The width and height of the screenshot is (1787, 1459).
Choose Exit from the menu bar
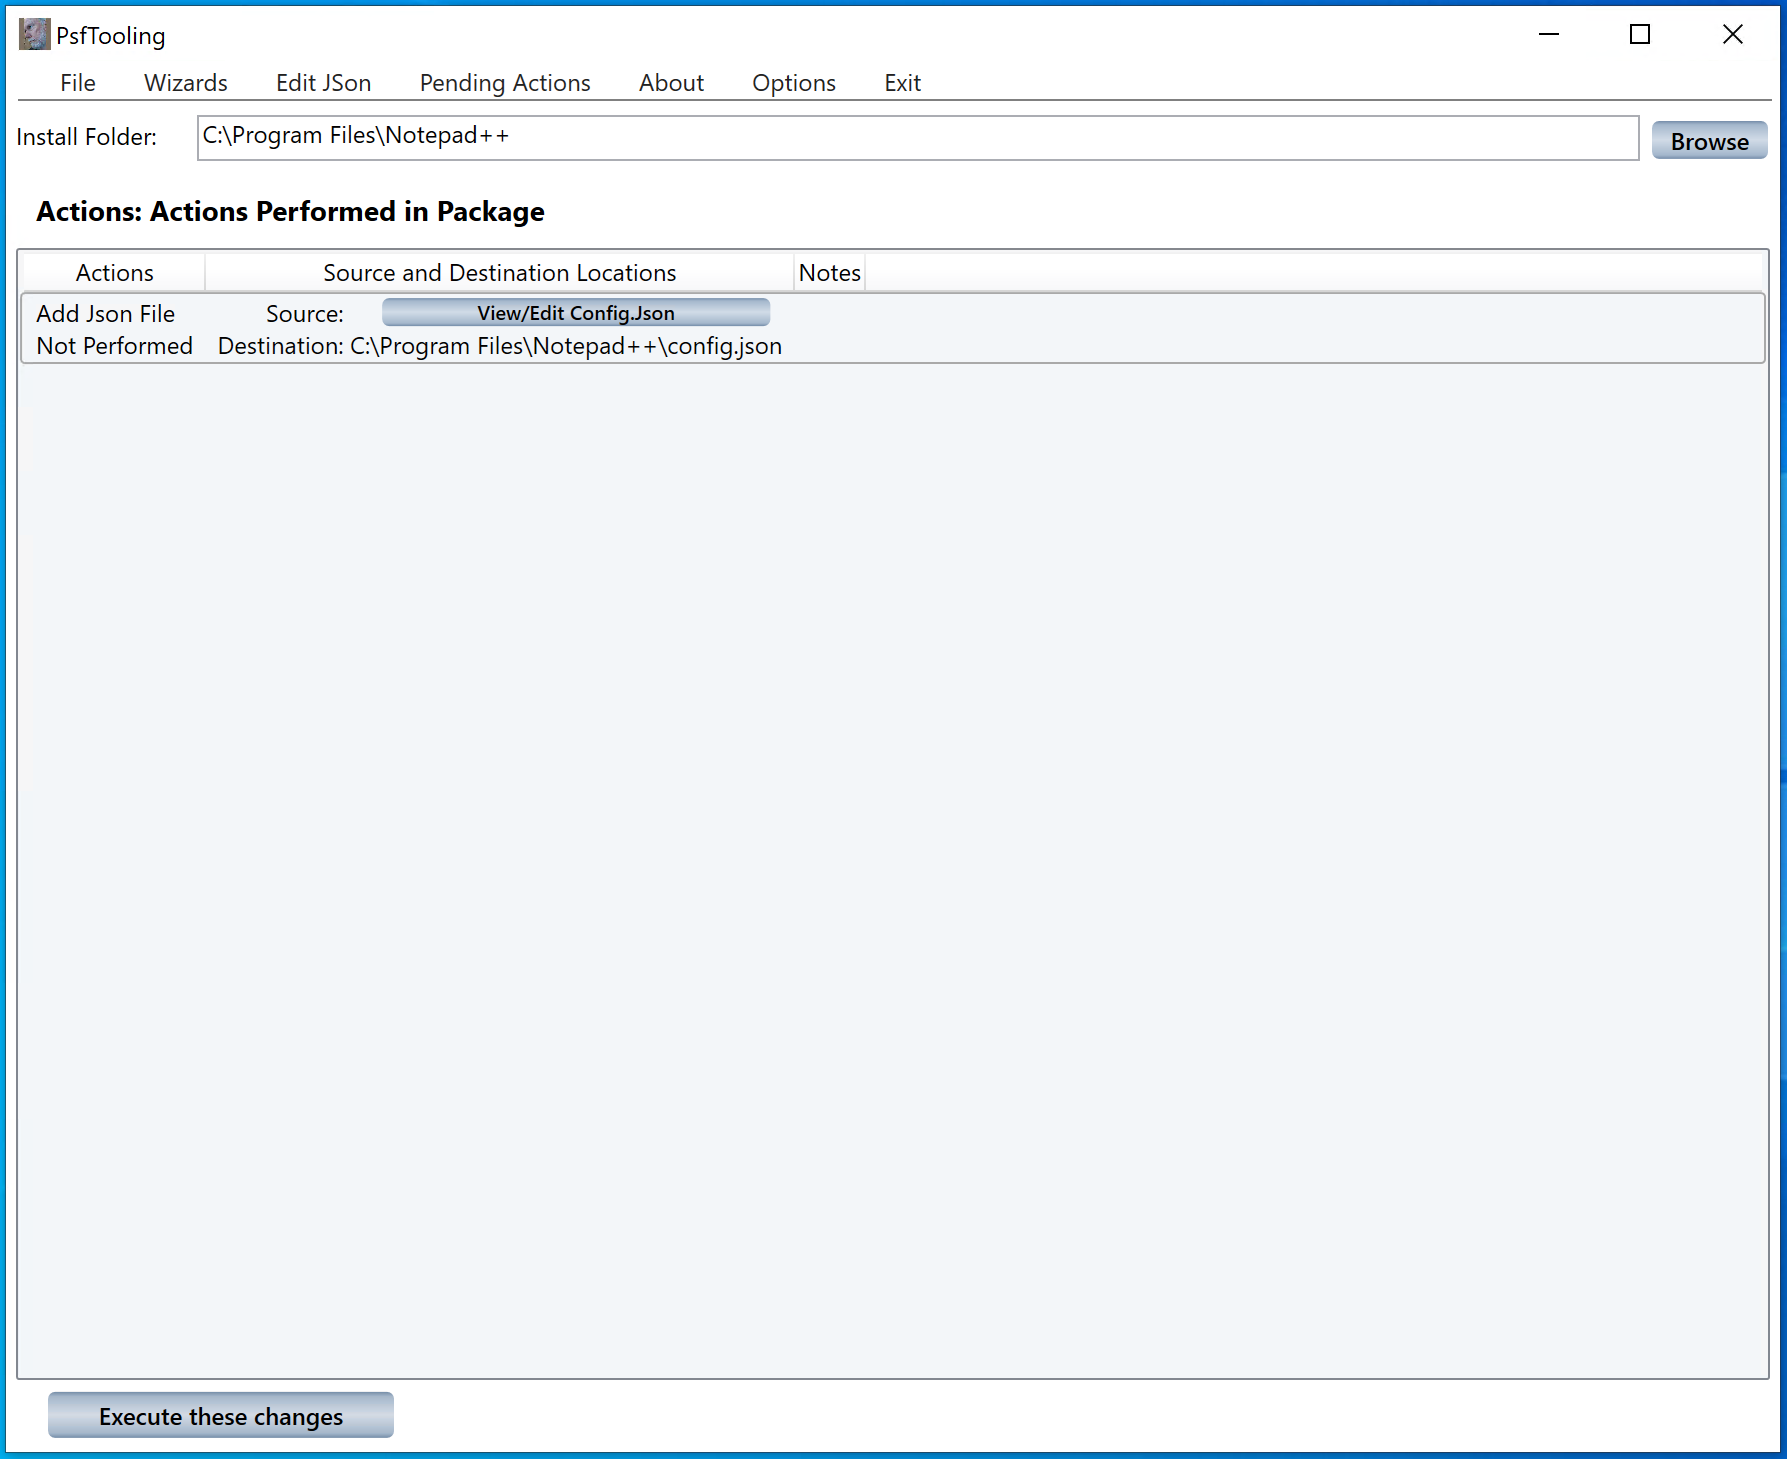coord(902,83)
